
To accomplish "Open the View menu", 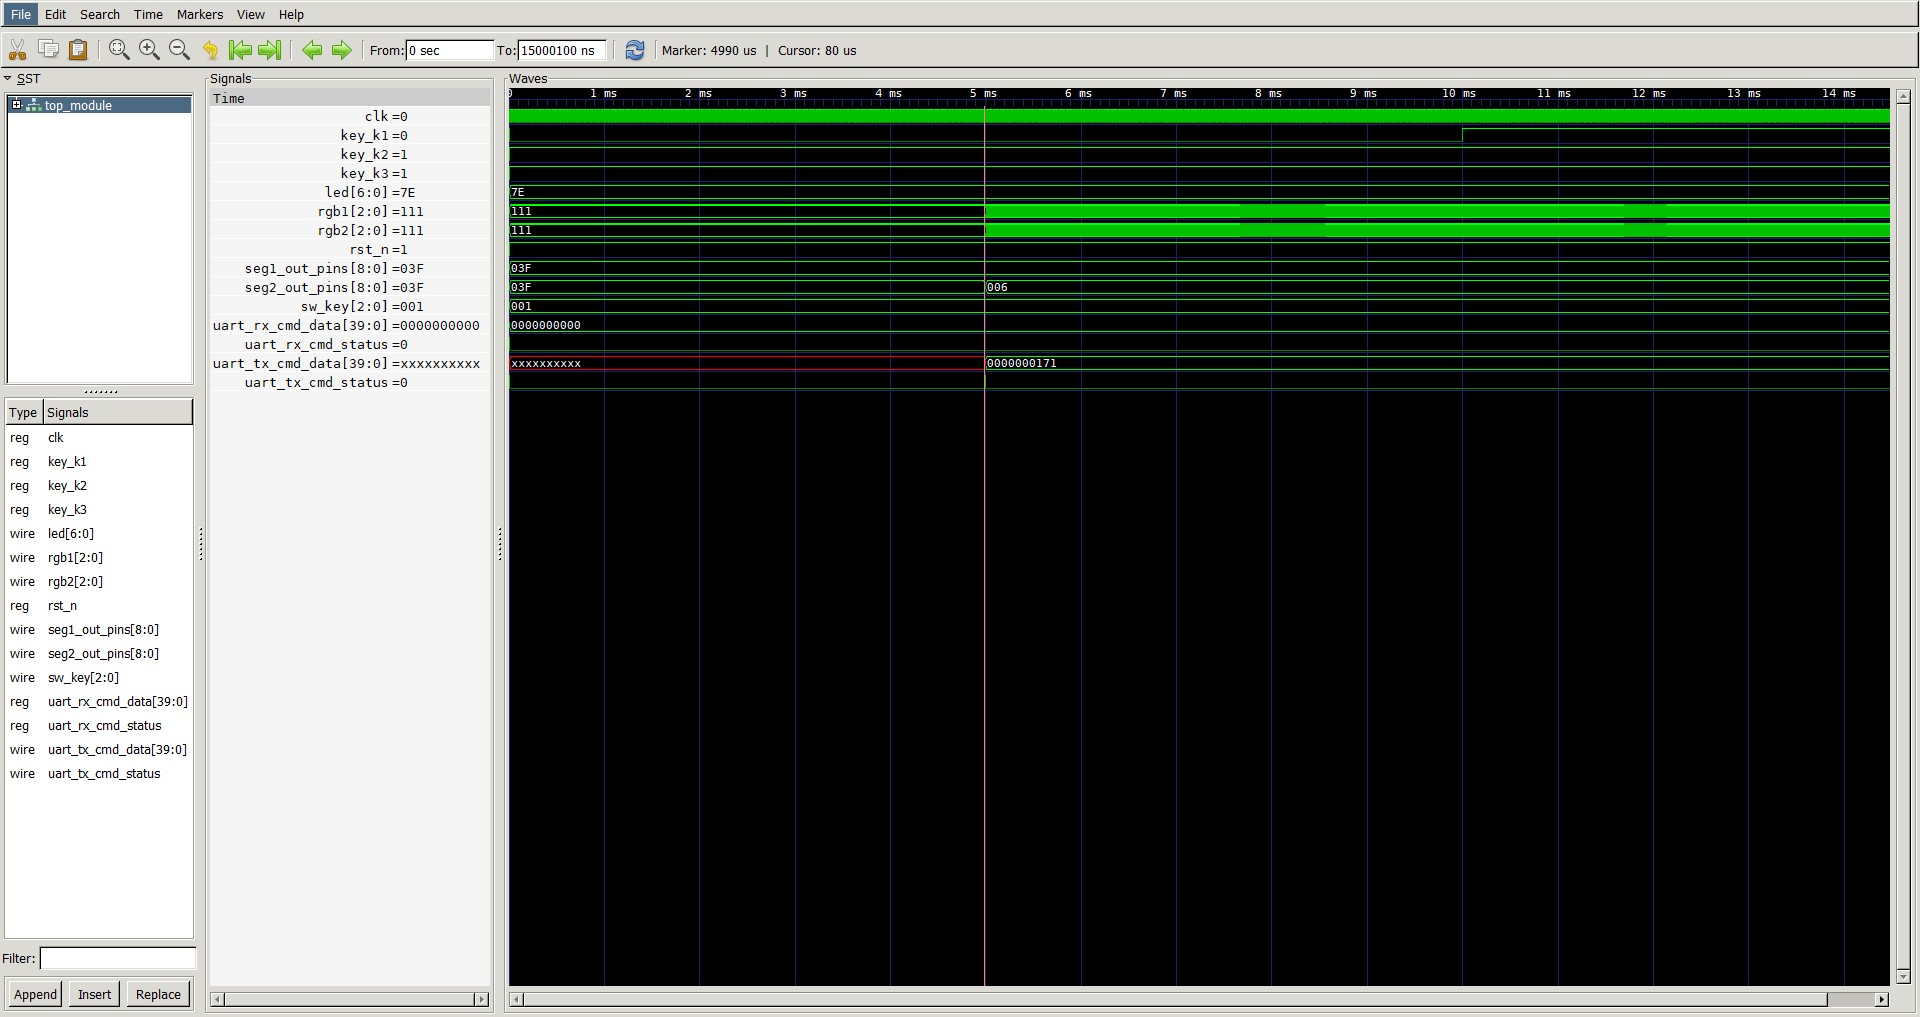I will (251, 14).
